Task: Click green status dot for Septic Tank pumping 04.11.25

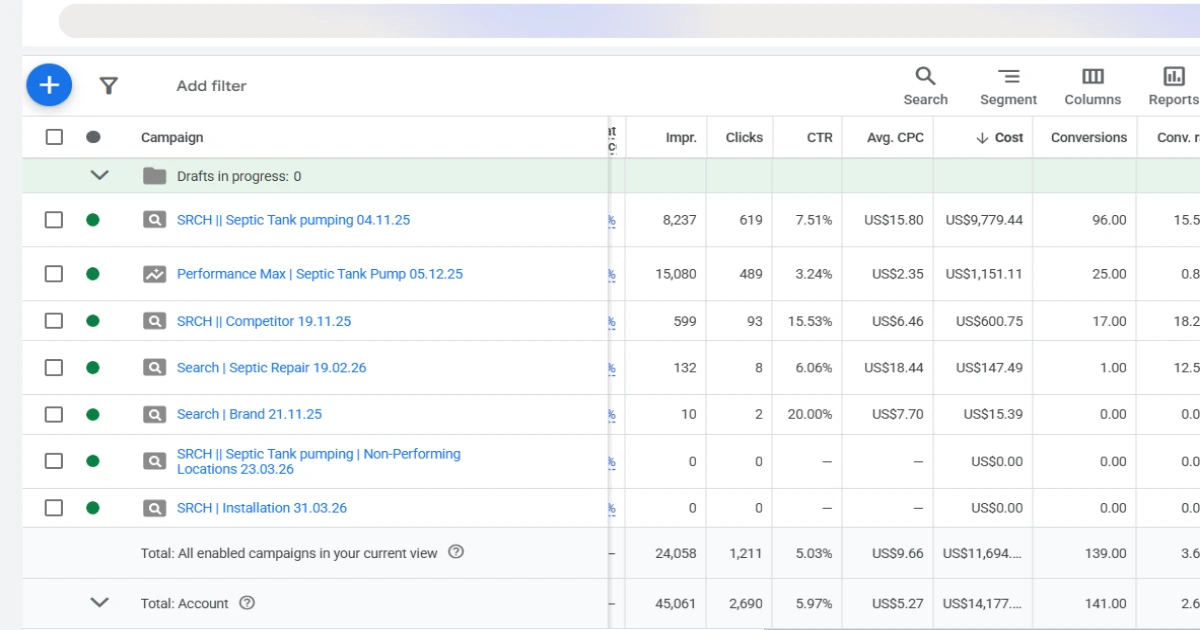Action: (x=93, y=220)
